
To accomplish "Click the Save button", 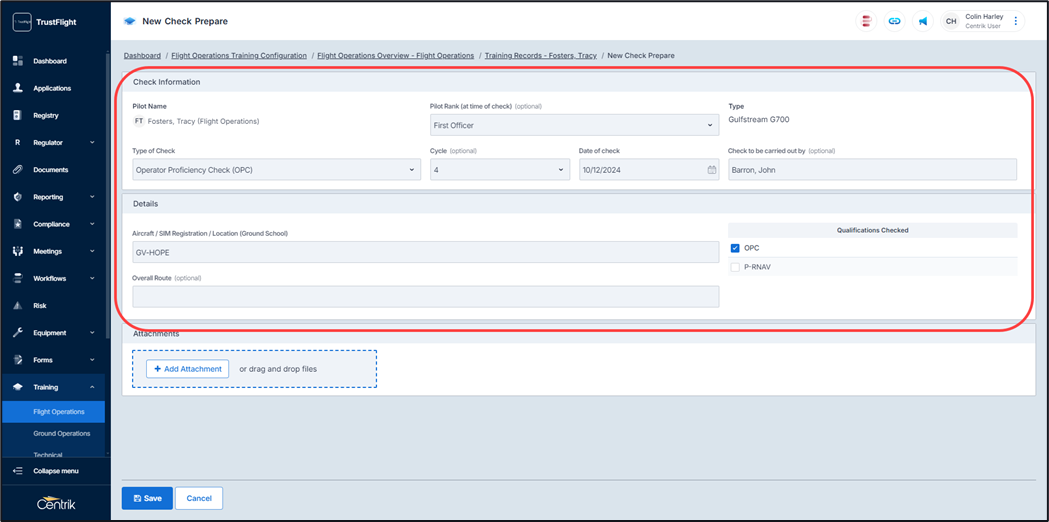I will (147, 498).
